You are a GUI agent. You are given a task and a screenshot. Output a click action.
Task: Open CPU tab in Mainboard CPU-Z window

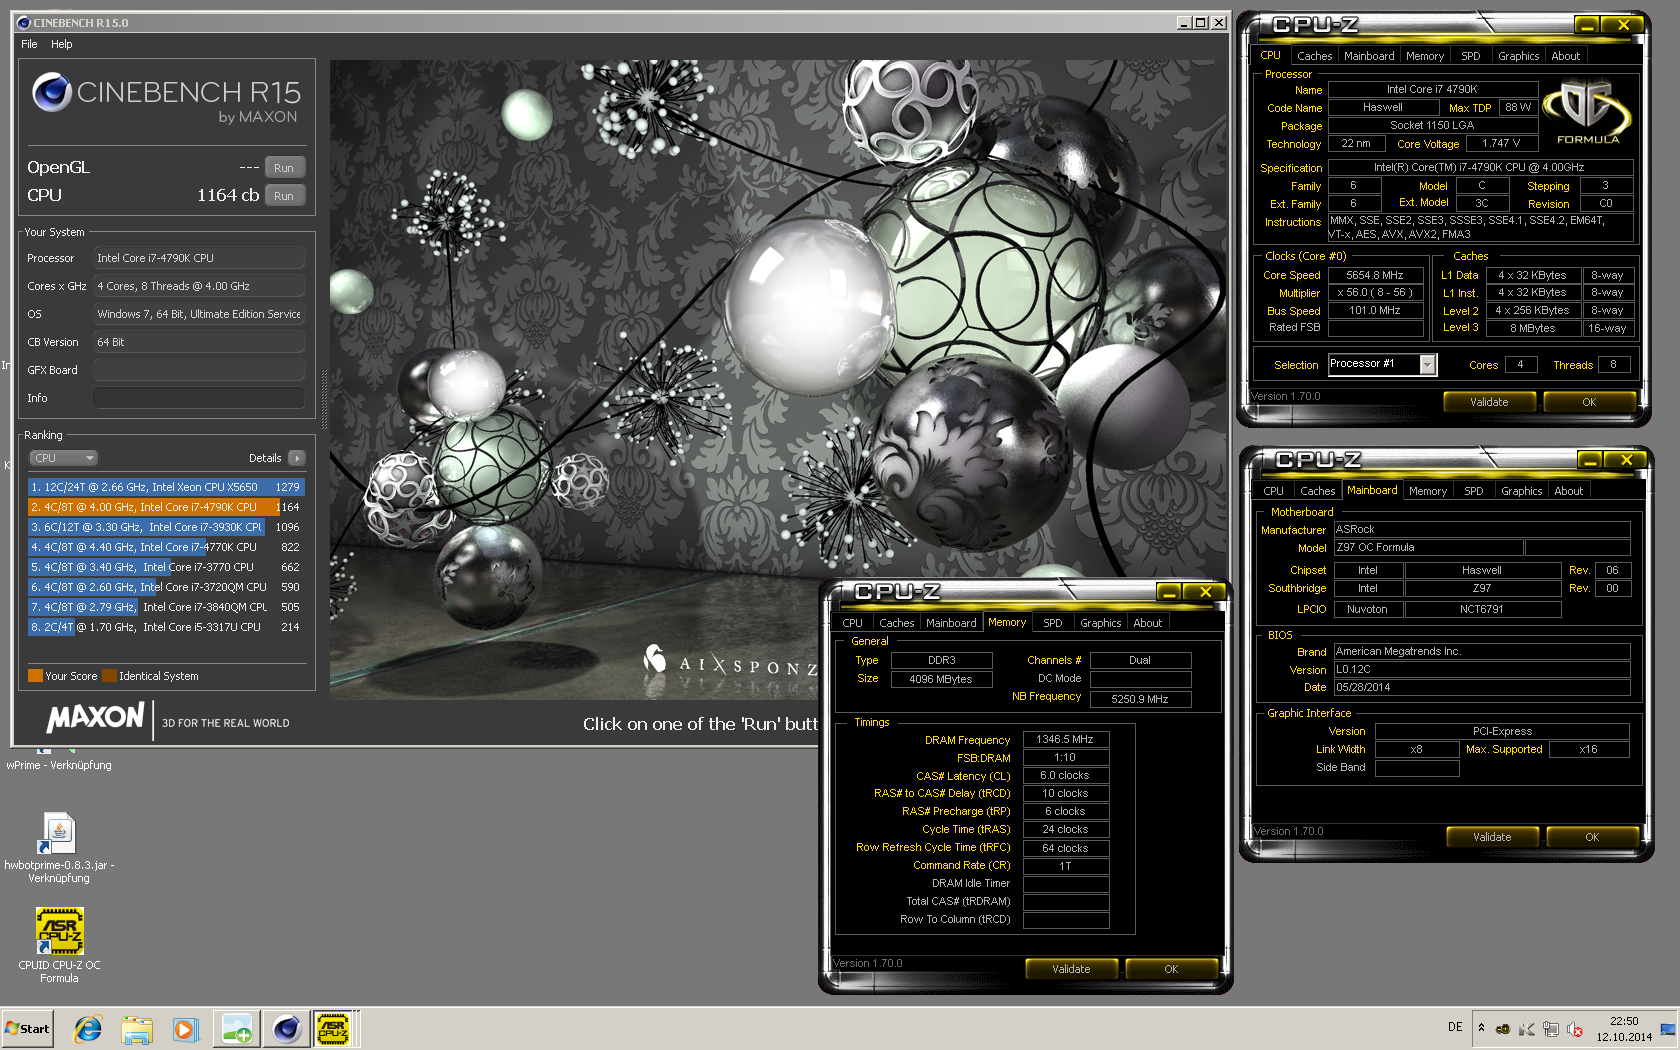tap(1273, 491)
